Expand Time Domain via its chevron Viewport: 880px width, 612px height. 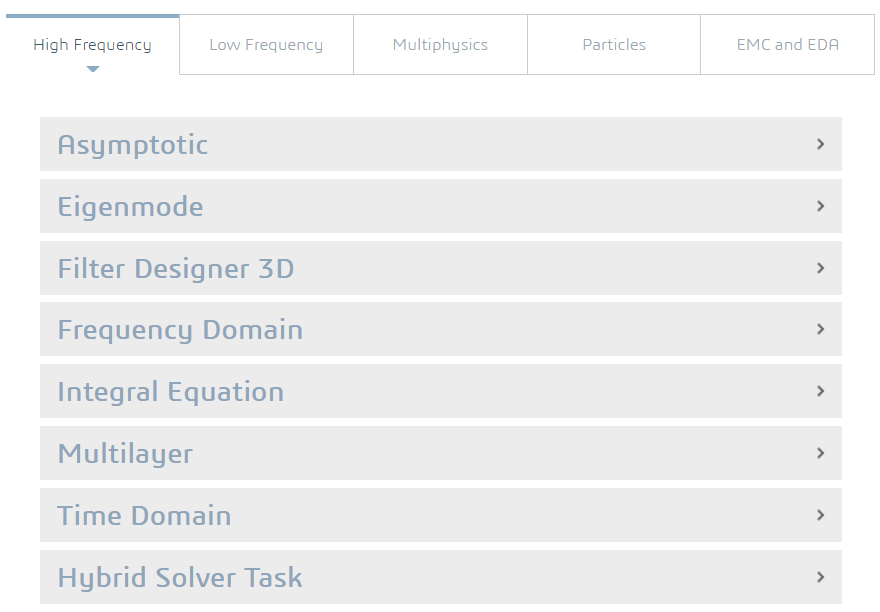pos(820,515)
